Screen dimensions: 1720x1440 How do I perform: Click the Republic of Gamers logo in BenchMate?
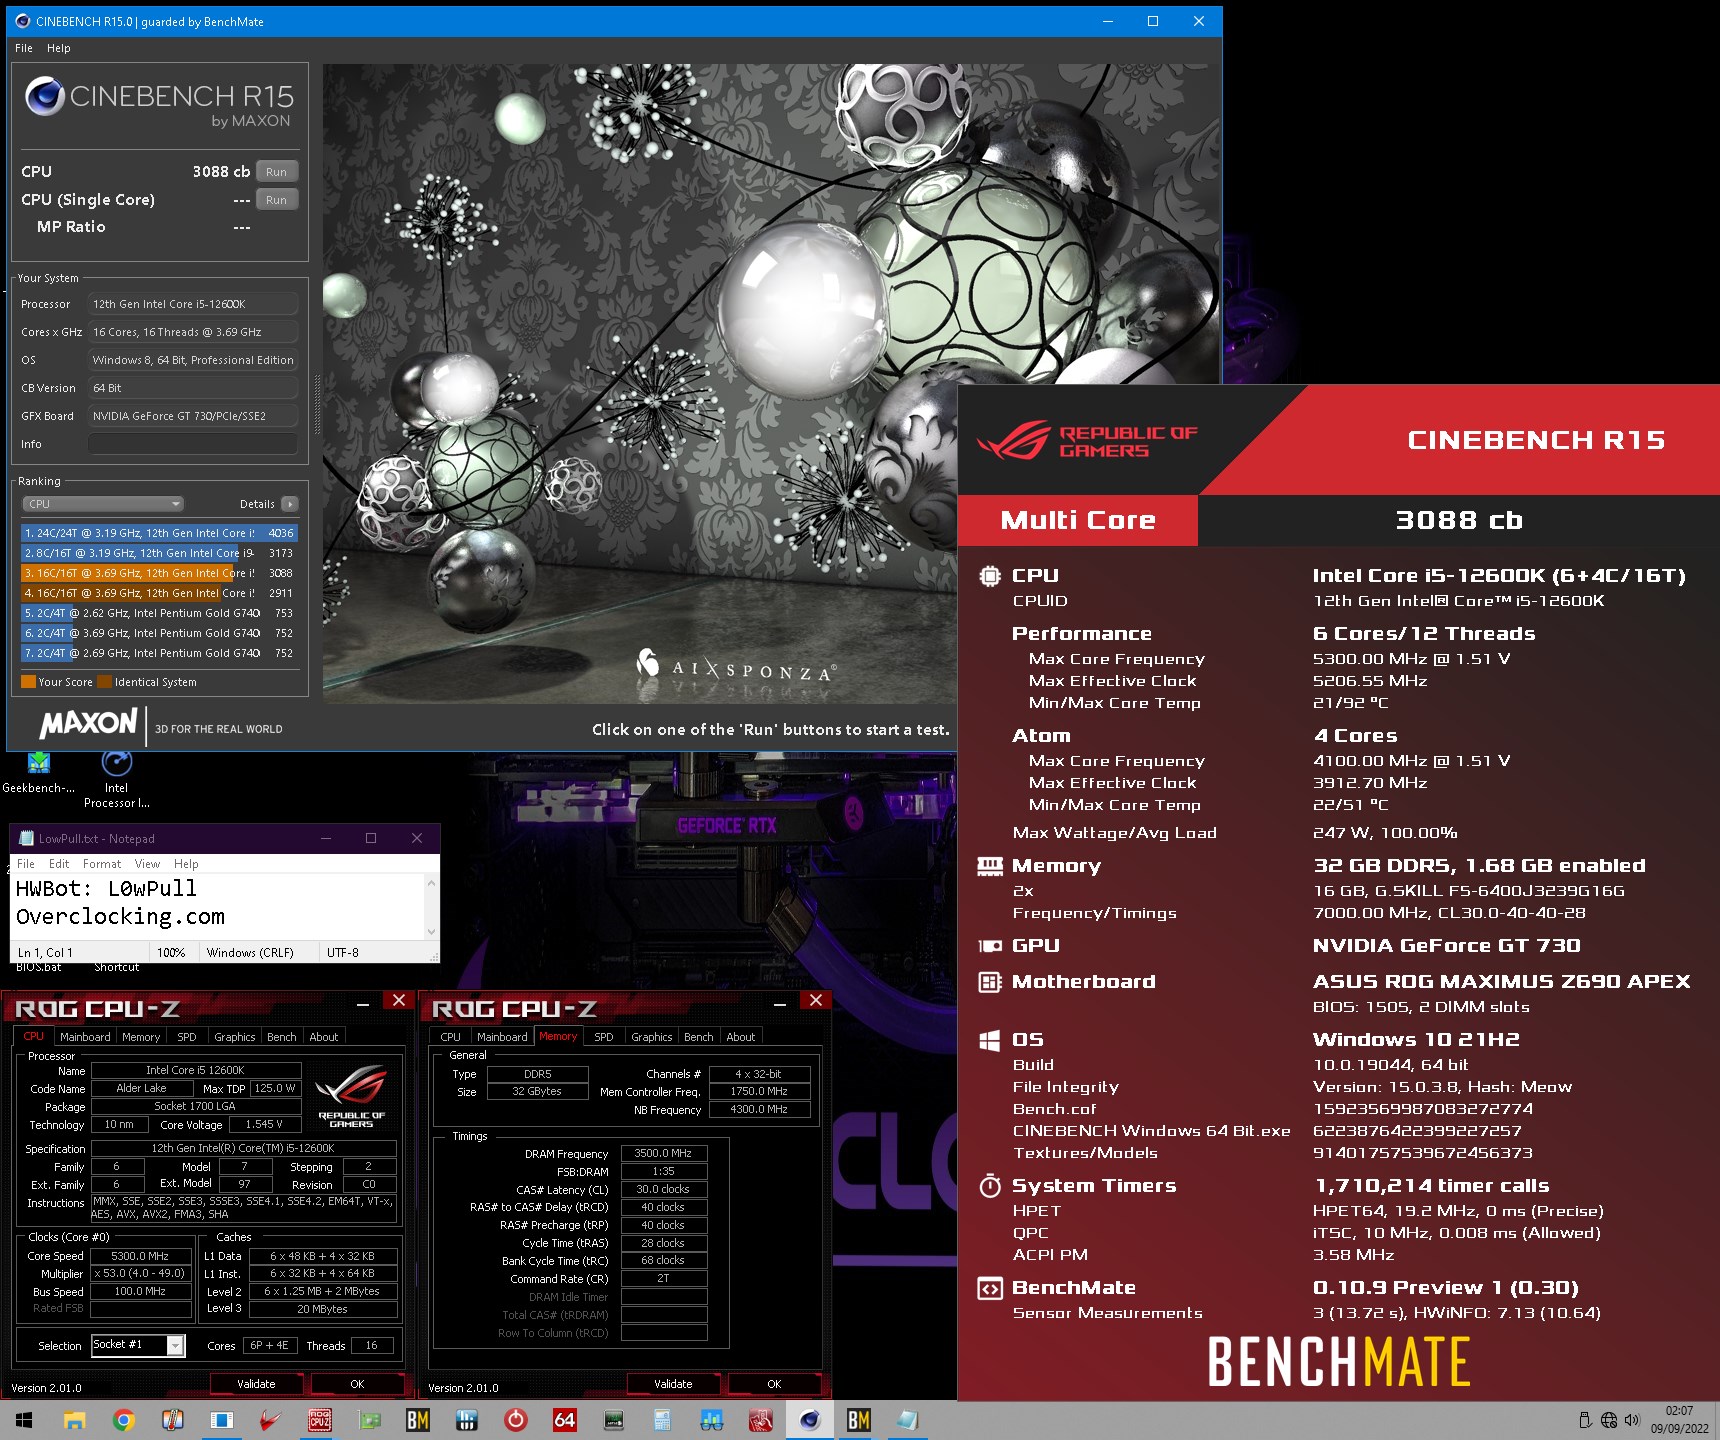pyautogui.click(x=1087, y=441)
